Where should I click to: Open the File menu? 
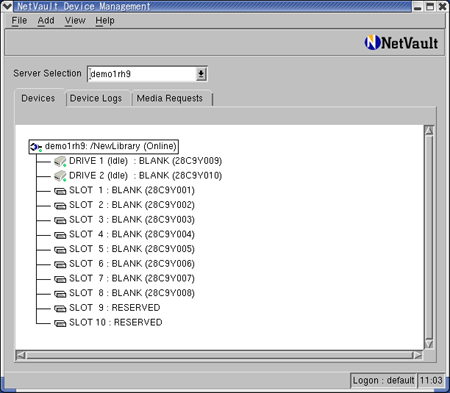click(19, 21)
